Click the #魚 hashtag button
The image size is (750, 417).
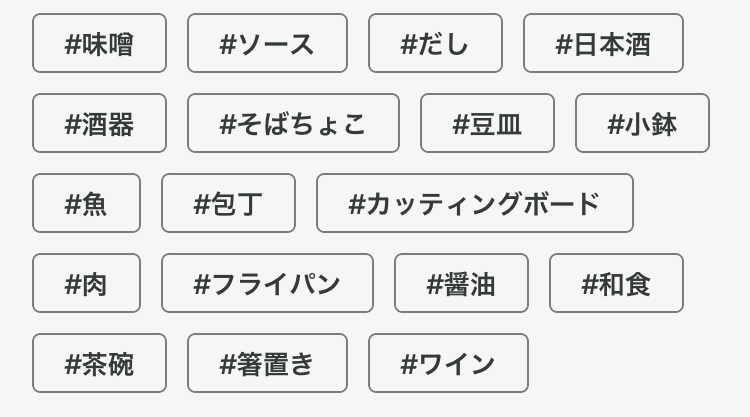[x=86, y=204]
